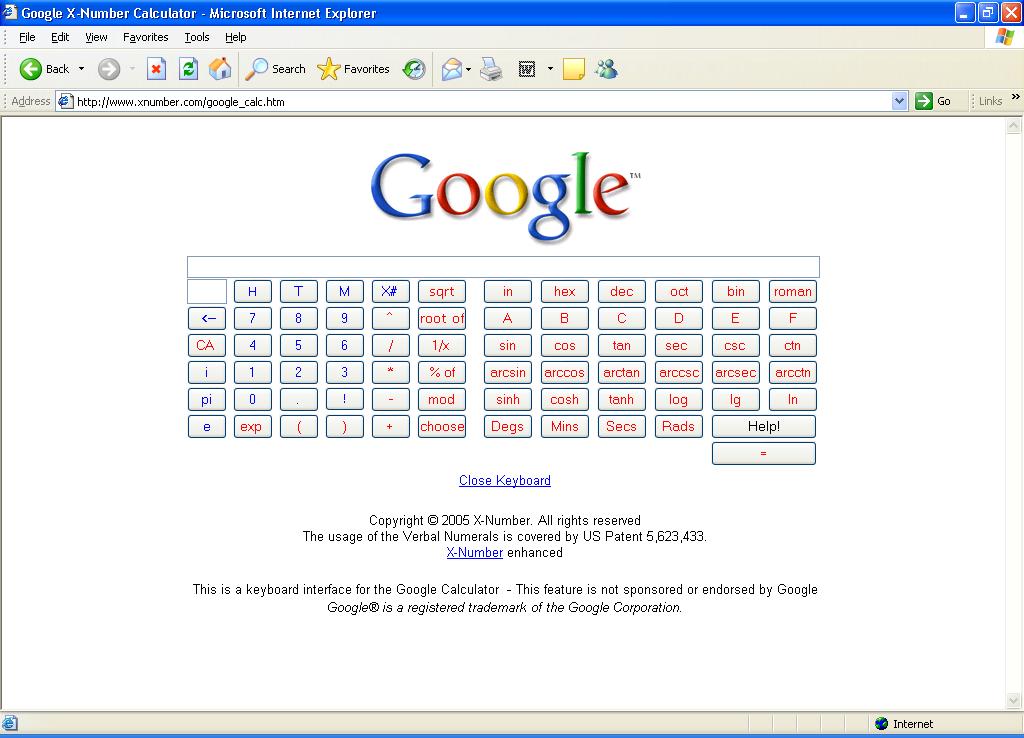Screen dimensions: 1024x738
Task: Click the status bar page icon
Action: [x=10, y=724]
